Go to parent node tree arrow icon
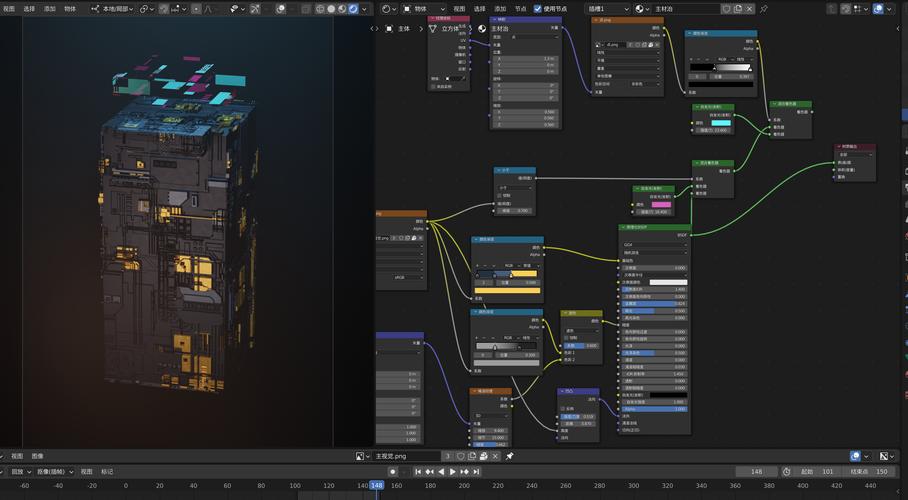Viewport: 908px width, 500px height. pyautogui.click(x=832, y=9)
